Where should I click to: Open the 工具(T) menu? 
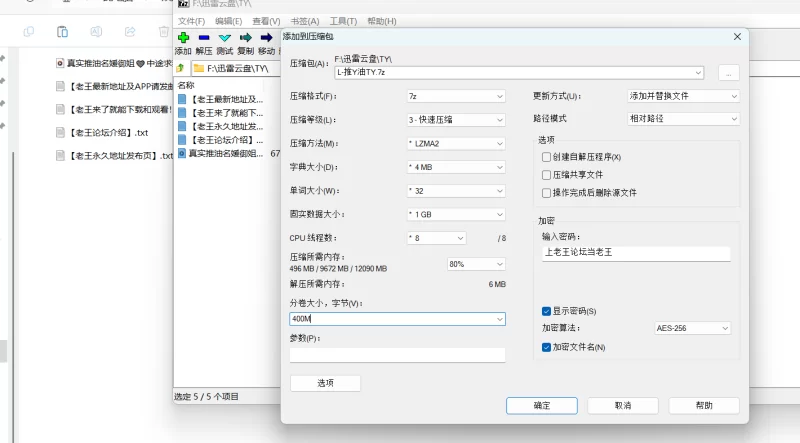[x=343, y=21]
